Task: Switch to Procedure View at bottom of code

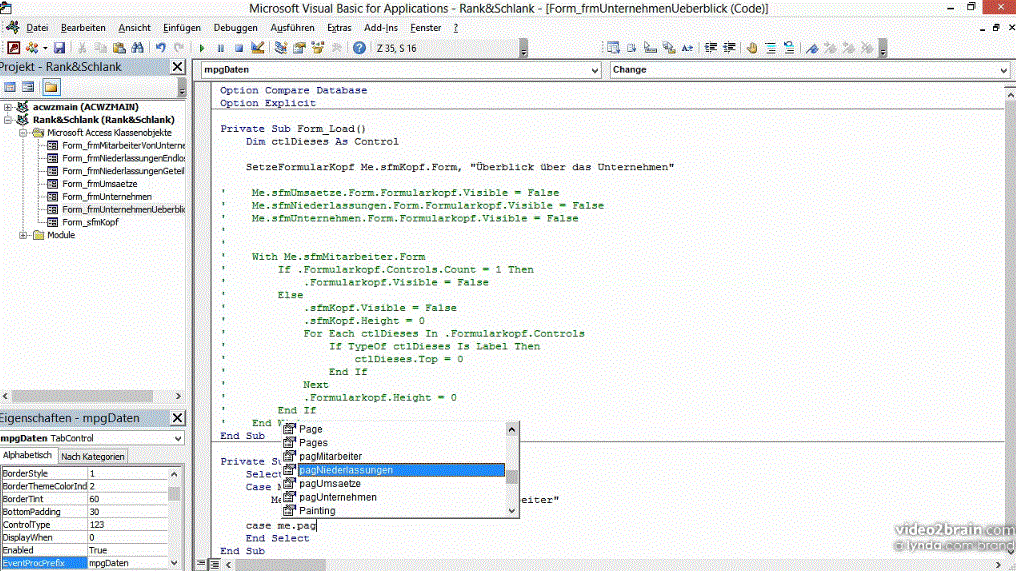Action: (201, 564)
